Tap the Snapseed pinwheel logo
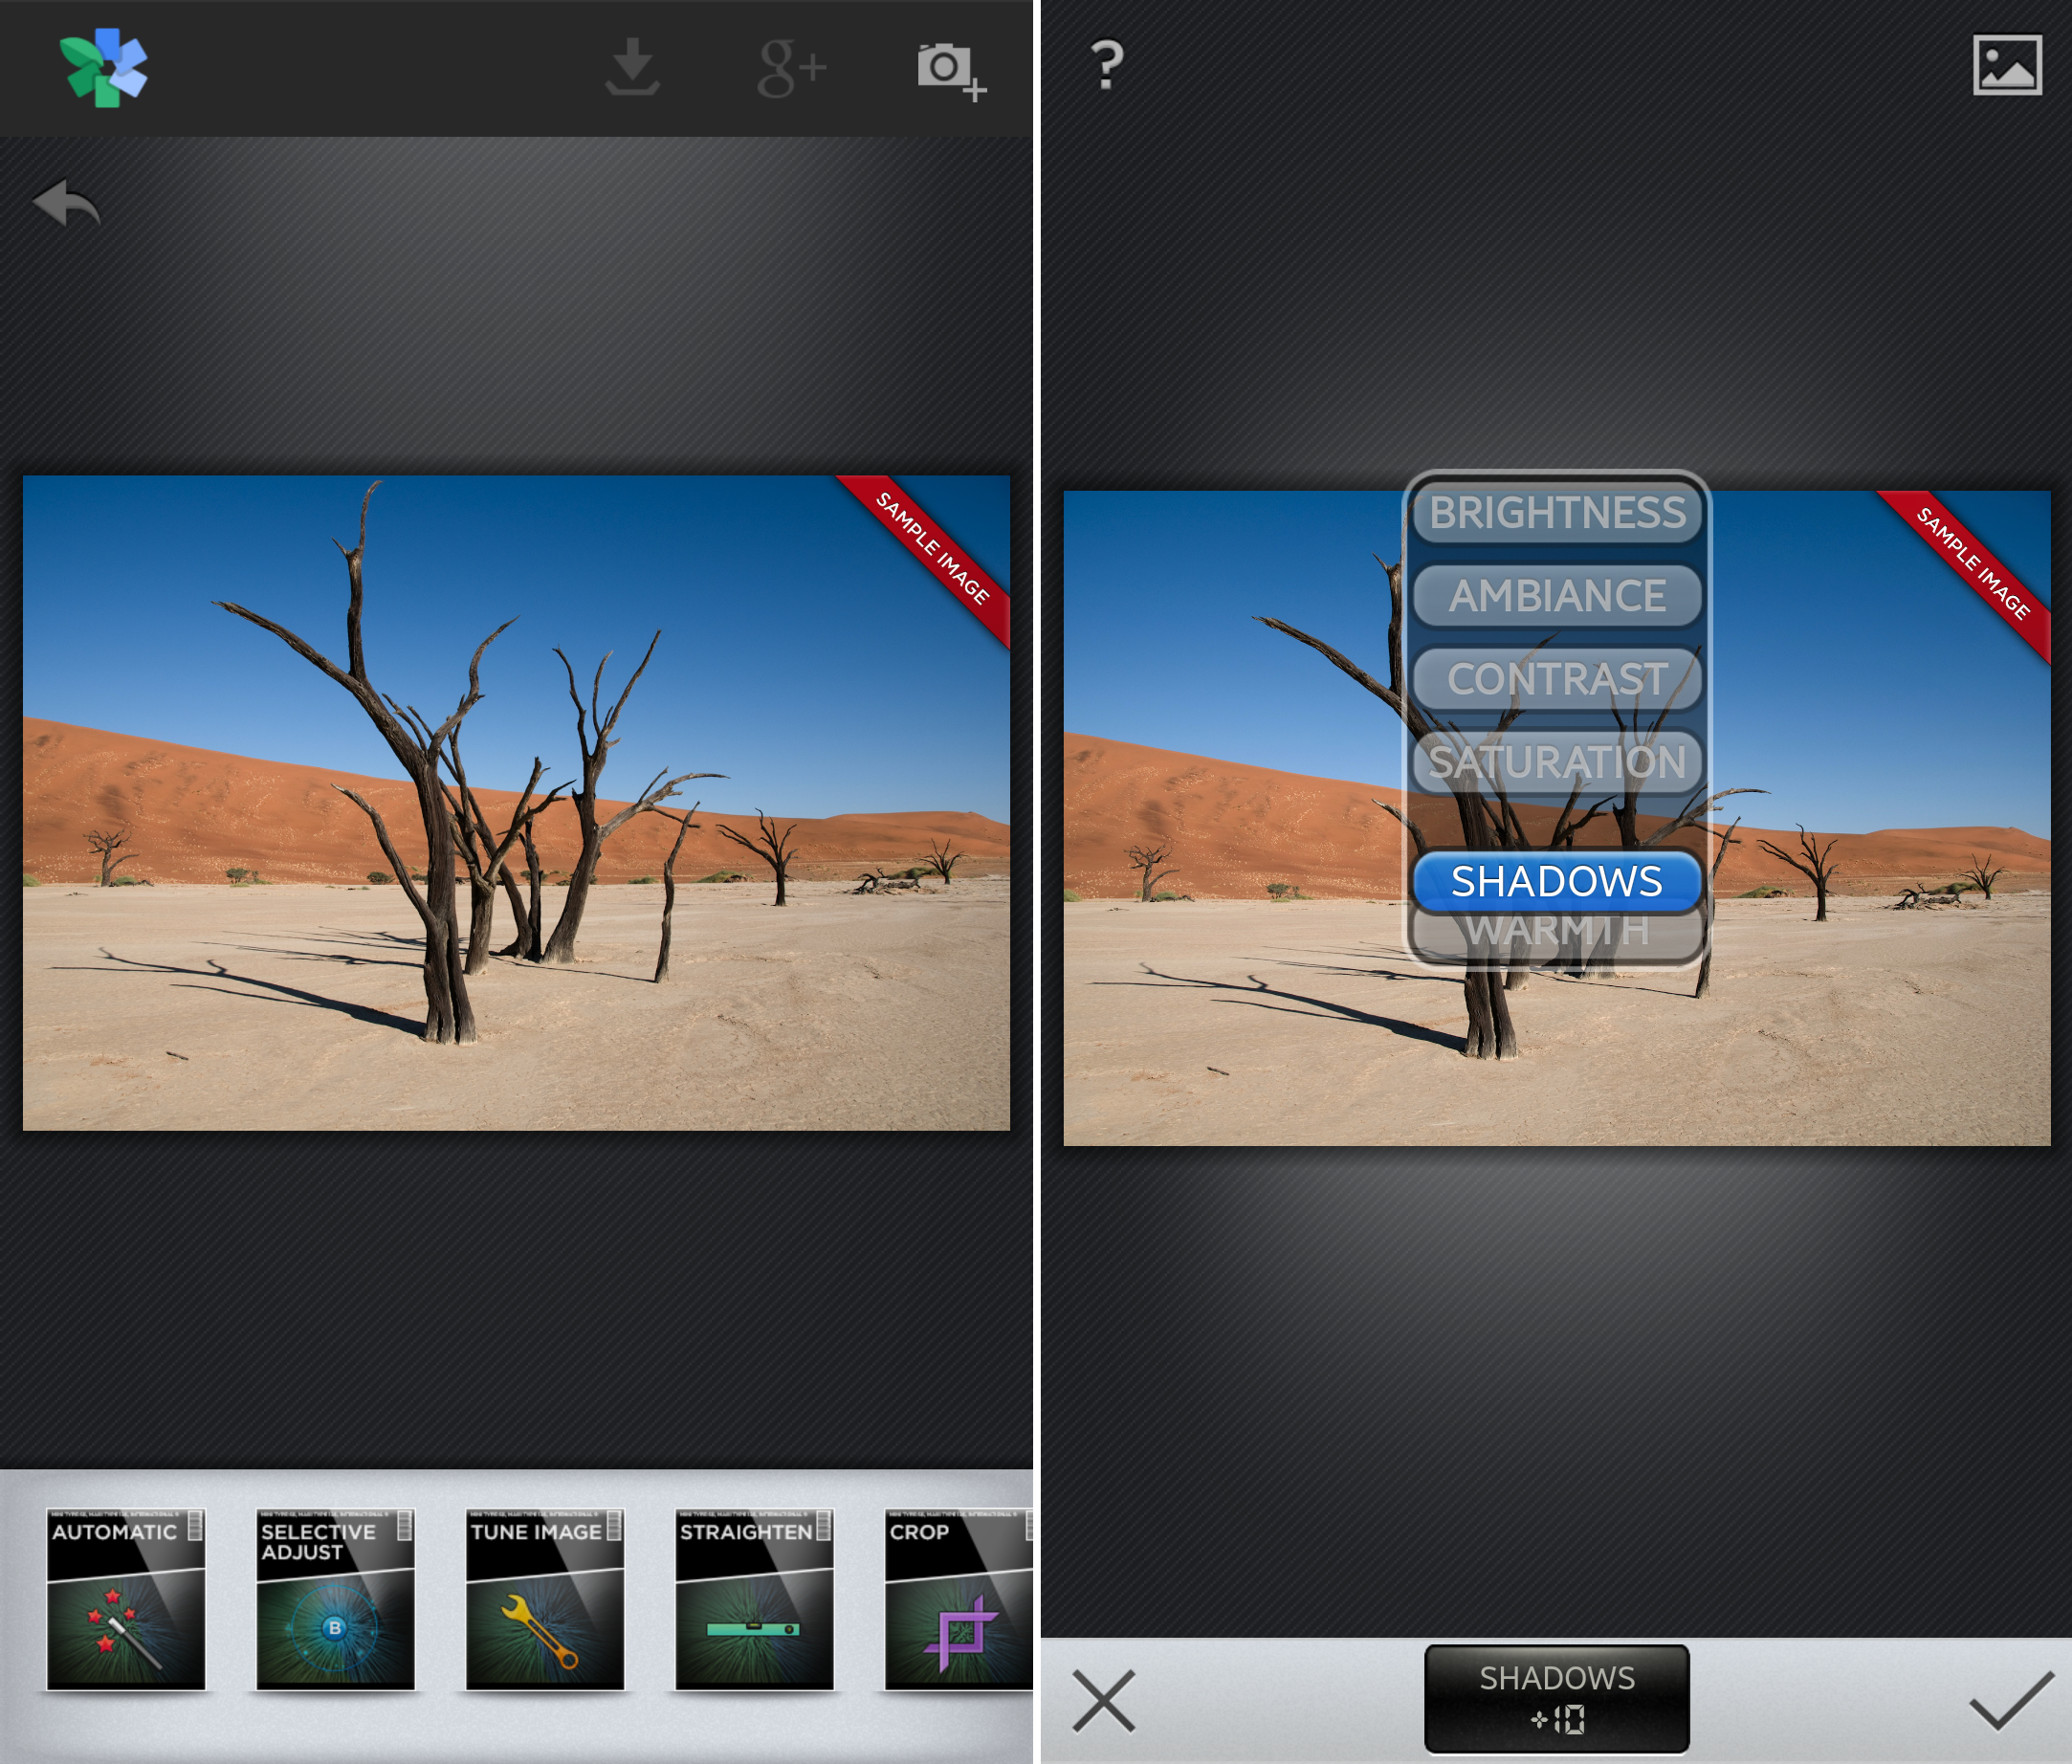Image resolution: width=2072 pixels, height=1764 pixels. [104, 68]
